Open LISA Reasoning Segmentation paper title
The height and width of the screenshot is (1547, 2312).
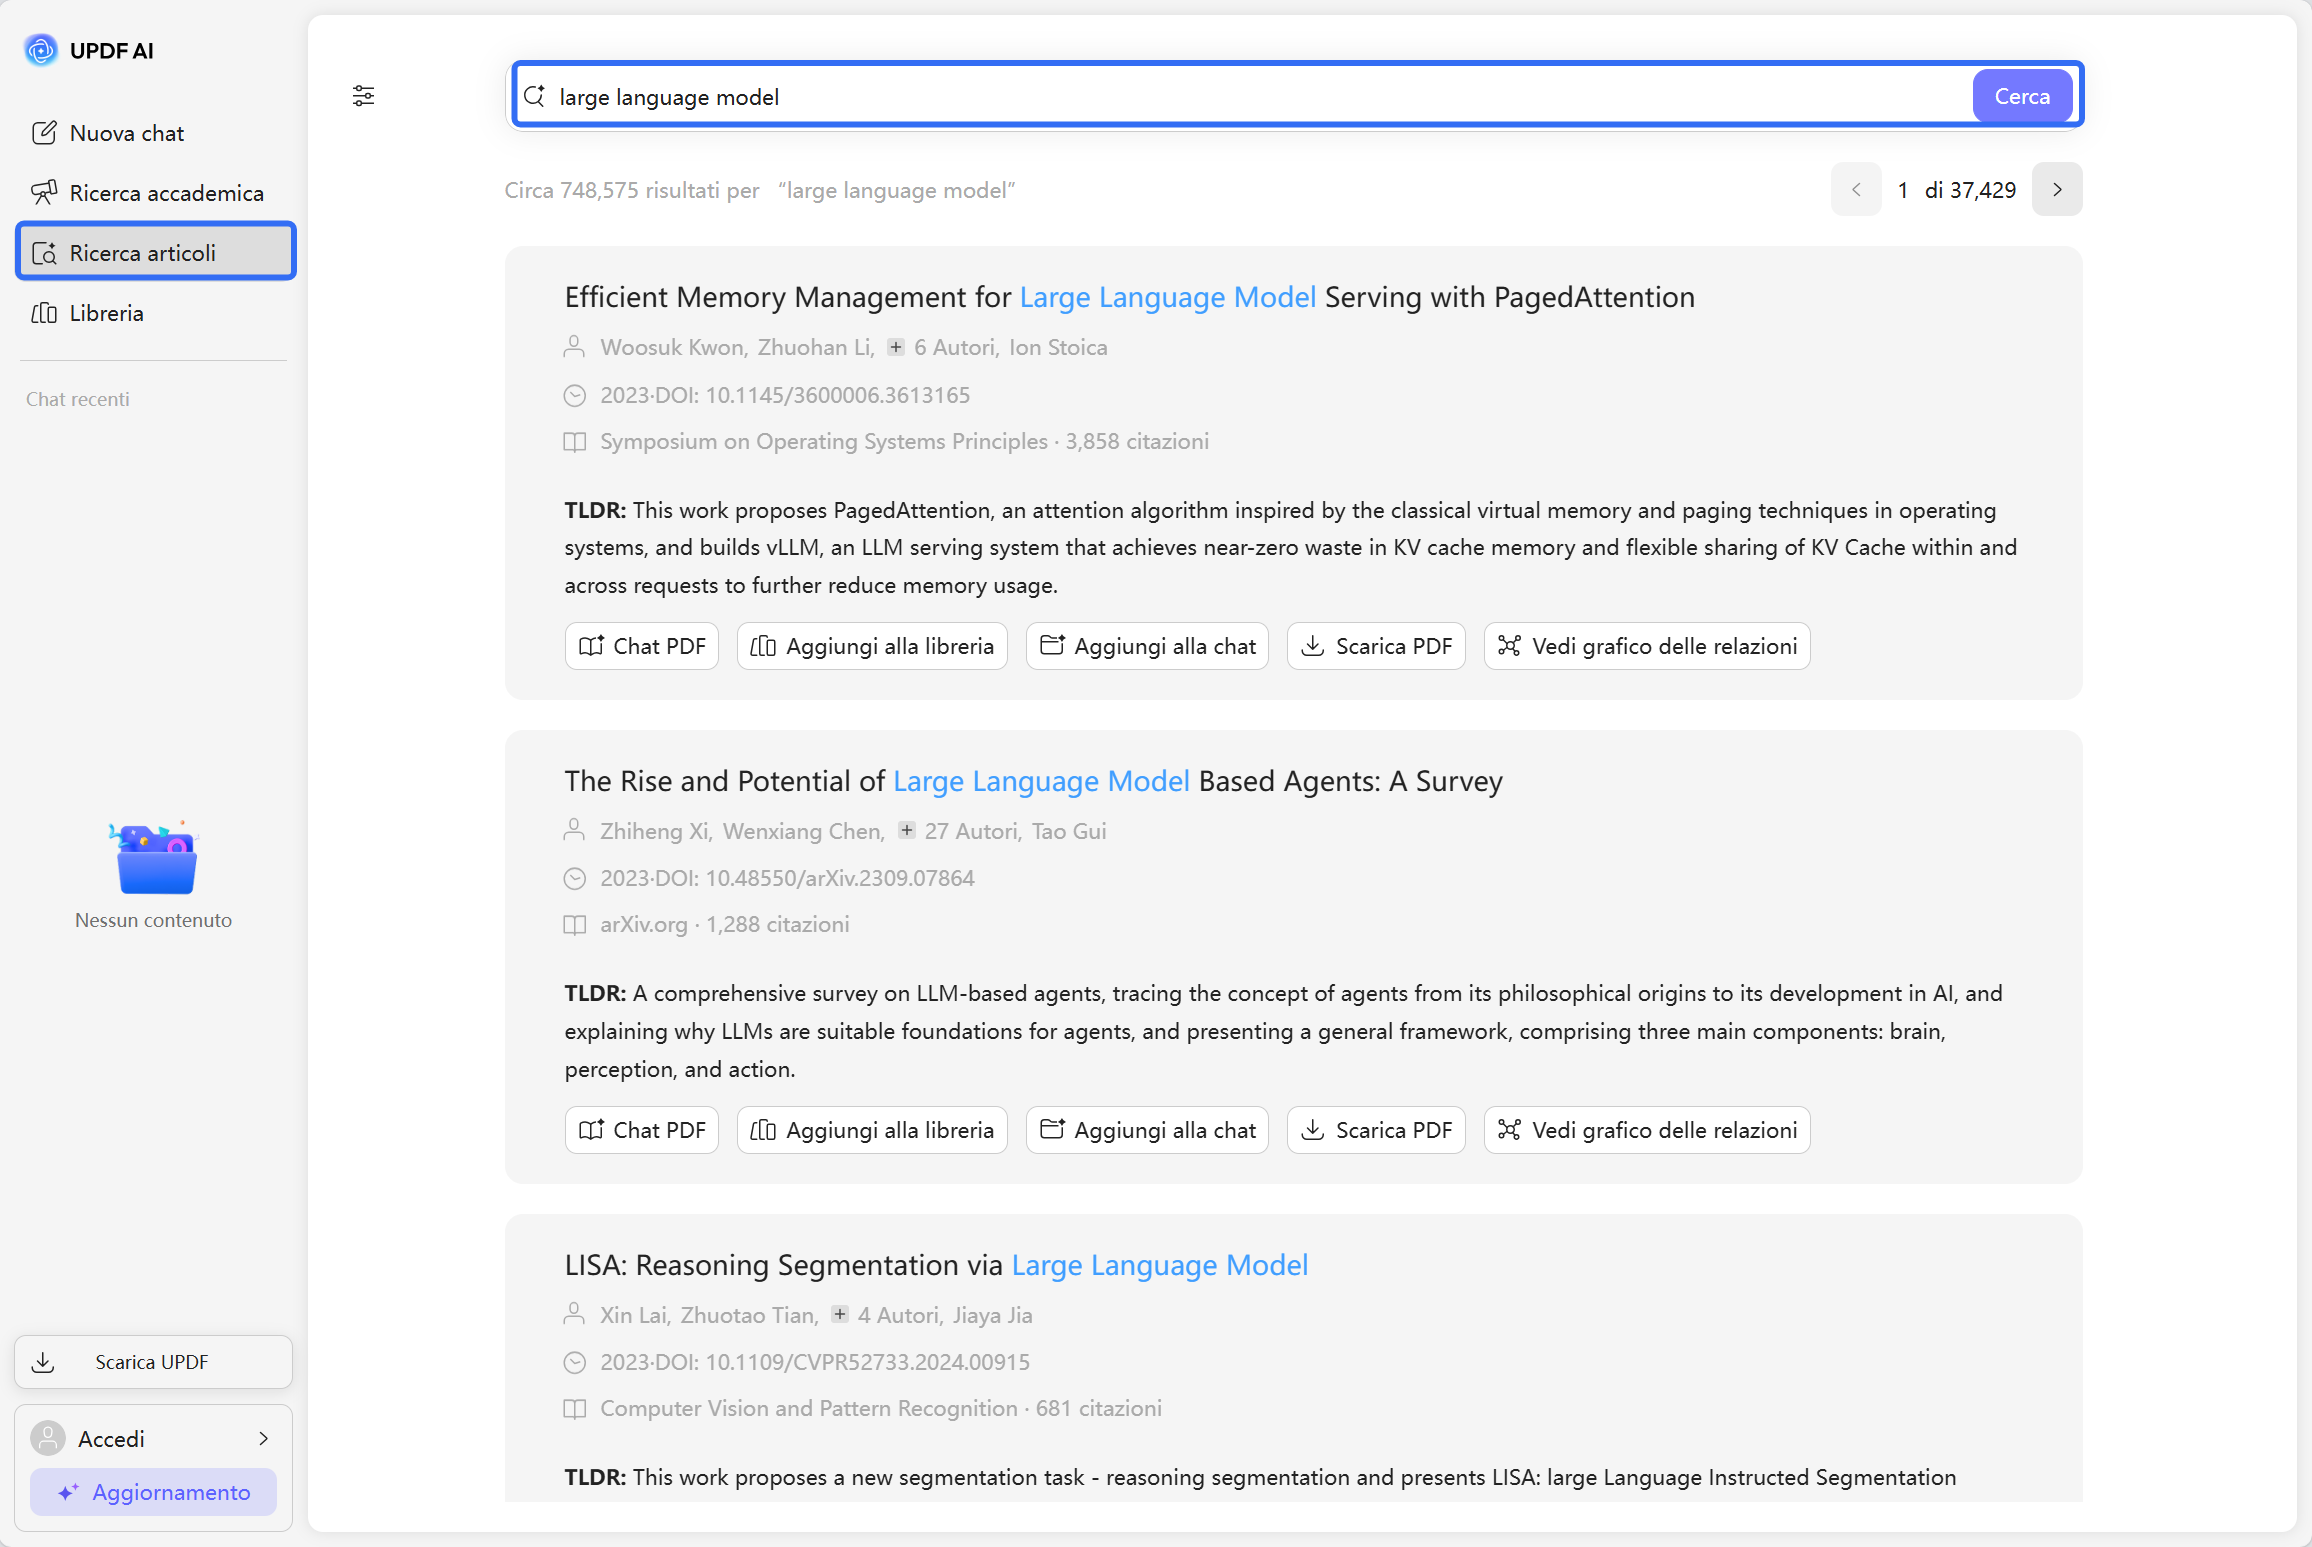(x=936, y=1265)
